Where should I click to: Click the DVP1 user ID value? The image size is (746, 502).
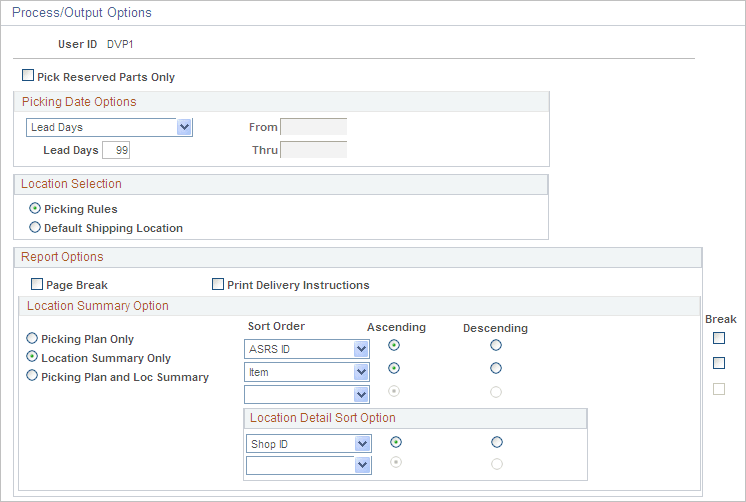coord(120,44)
